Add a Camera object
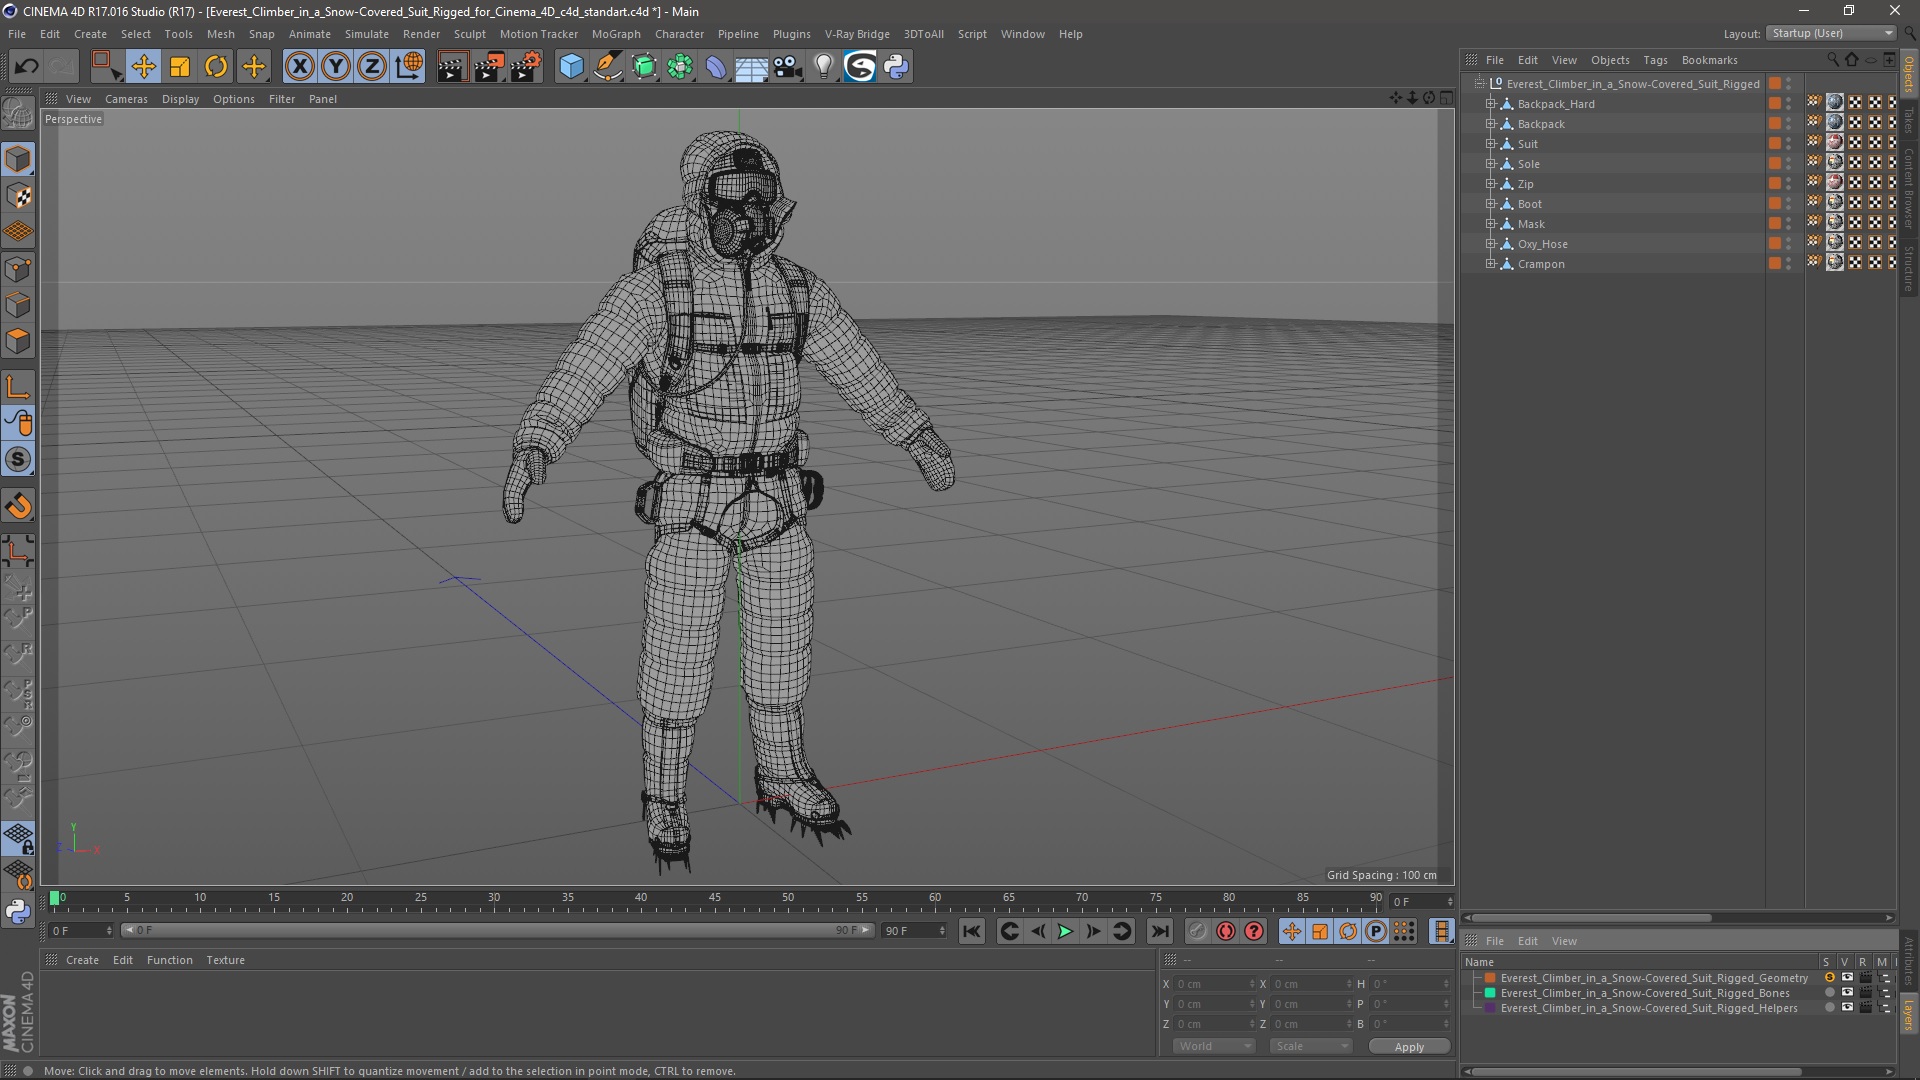Image resolution: width=1920 pixels, height=1080 pixels. [788, 67]
